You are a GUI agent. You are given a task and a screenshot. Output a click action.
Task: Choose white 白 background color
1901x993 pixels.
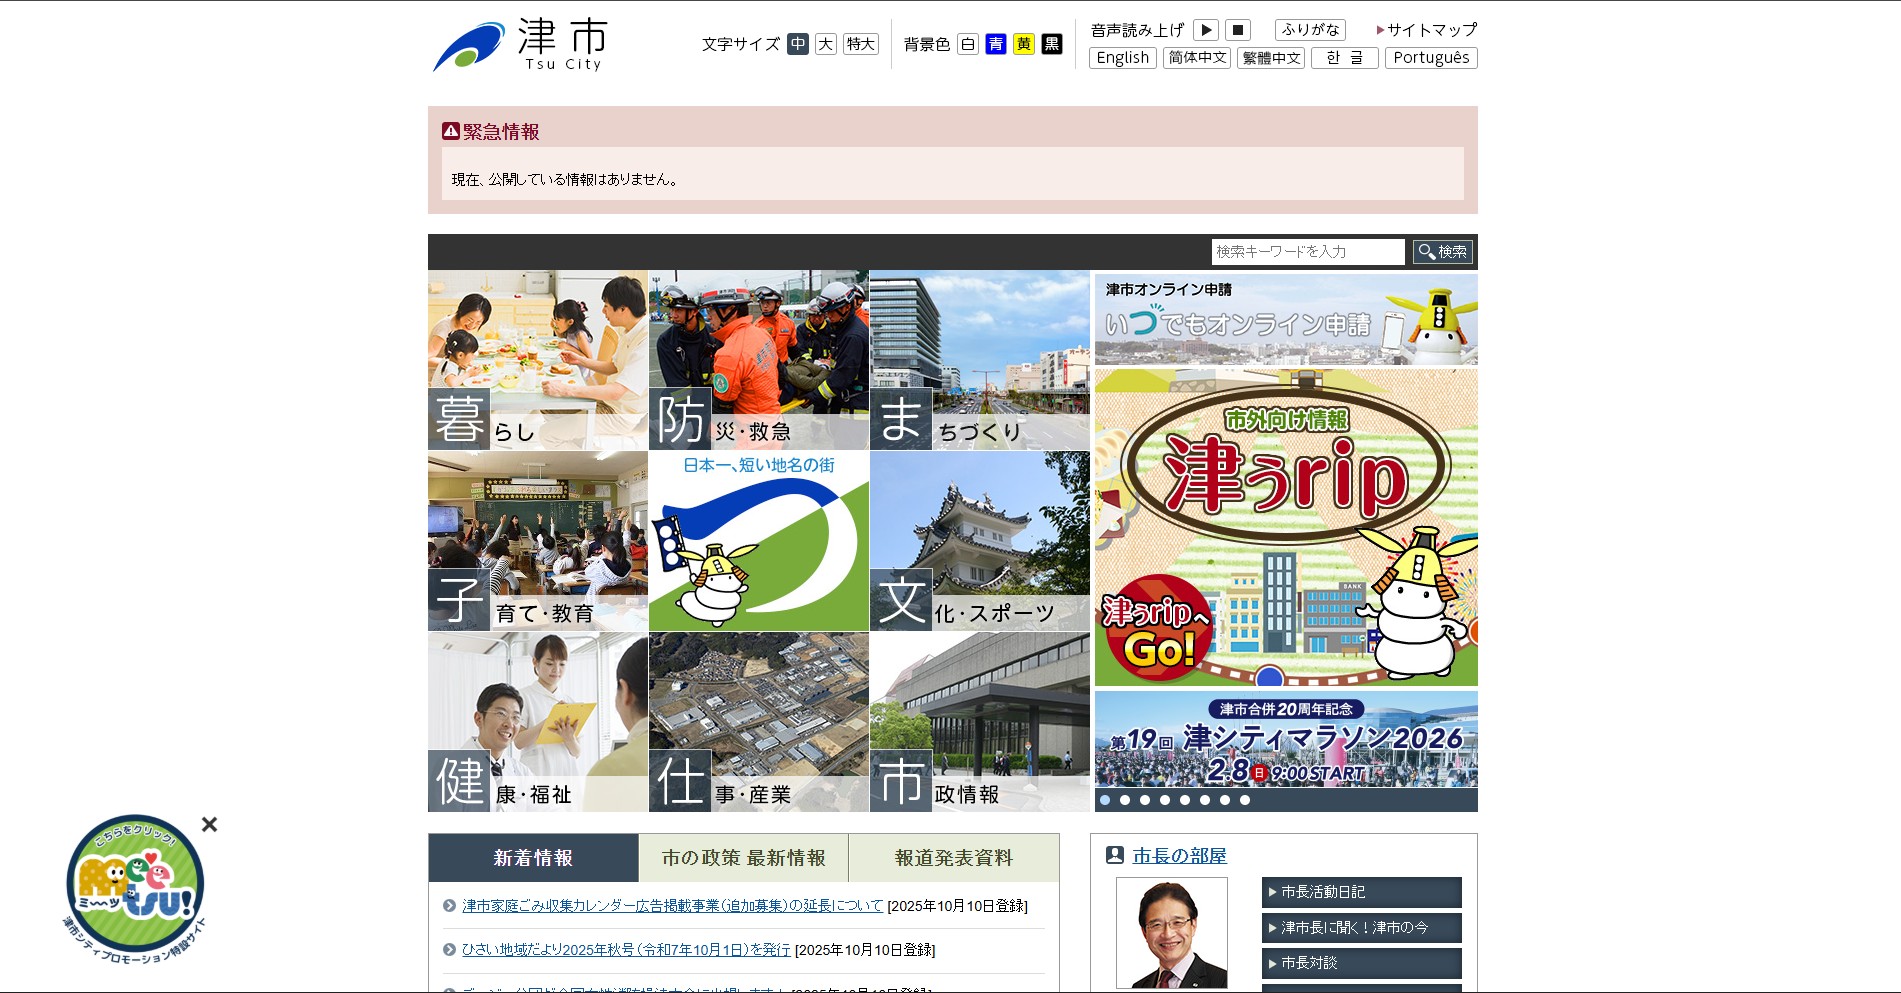pos(968,44)
